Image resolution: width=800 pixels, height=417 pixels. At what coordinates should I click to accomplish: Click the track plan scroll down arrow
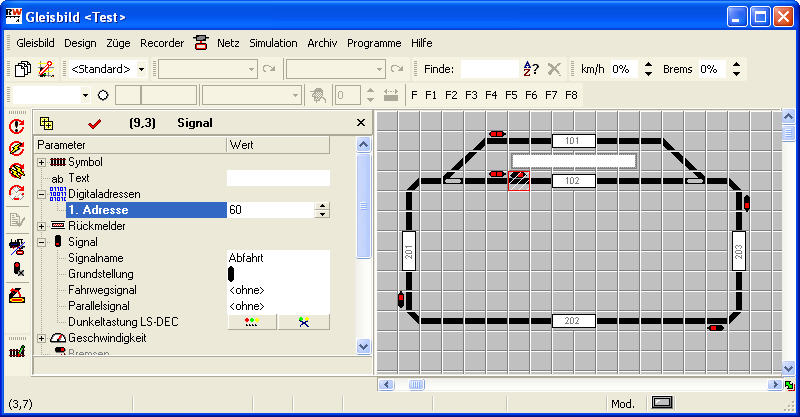click(x=788, y=368)
